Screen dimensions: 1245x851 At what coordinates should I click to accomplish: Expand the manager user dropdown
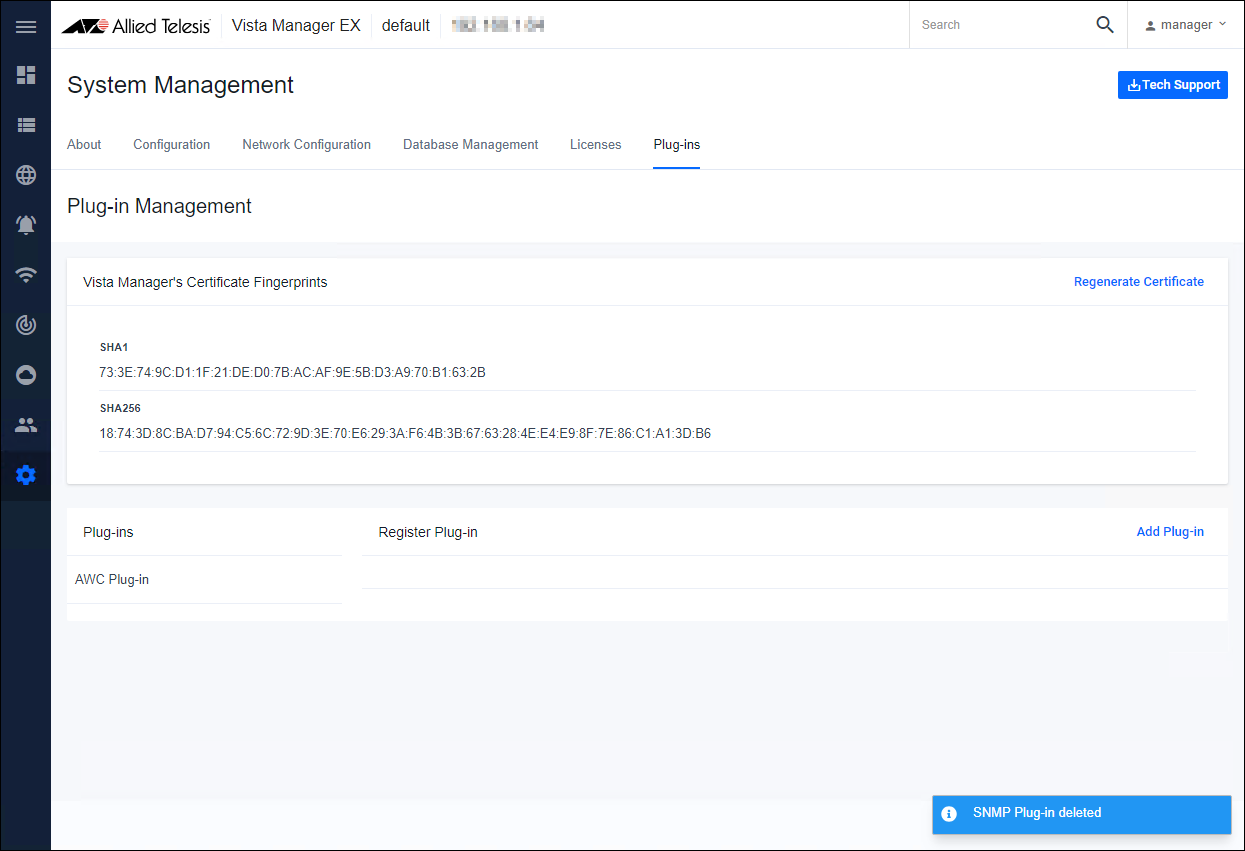tap(1186, 25)
